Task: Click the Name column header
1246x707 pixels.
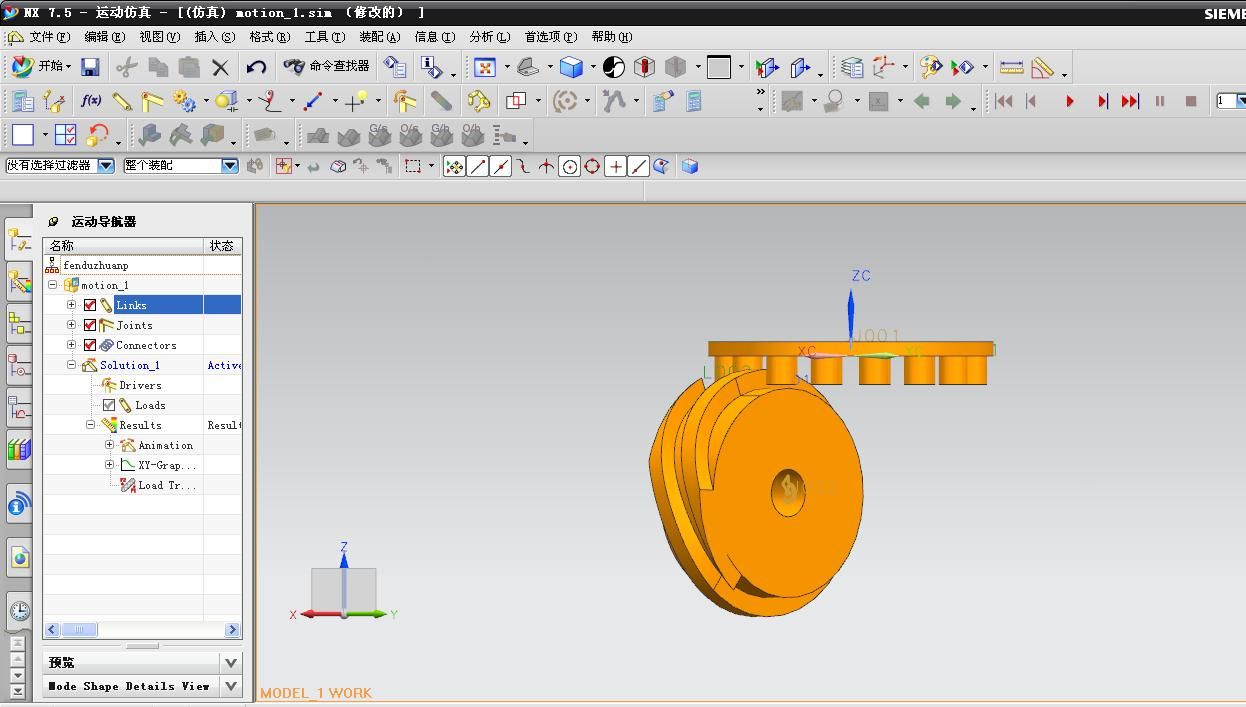Action: (123, 246)
